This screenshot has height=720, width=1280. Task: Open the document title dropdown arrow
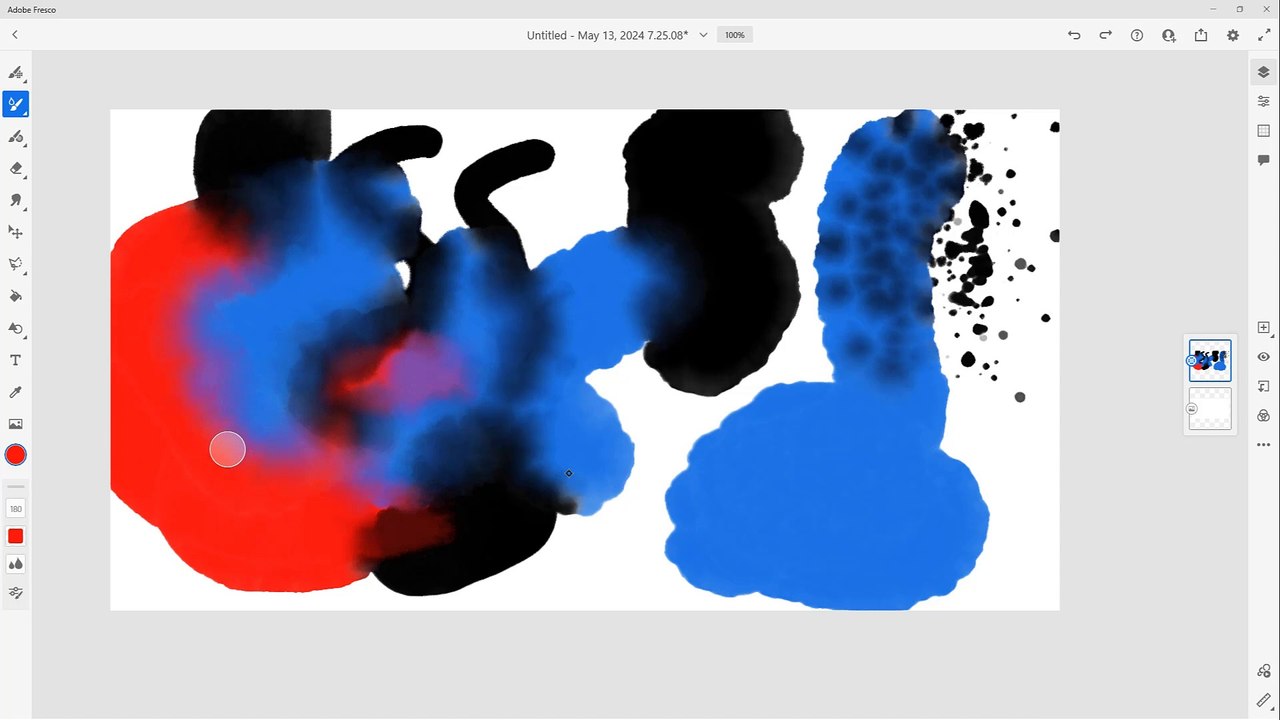tap(703, 35)
